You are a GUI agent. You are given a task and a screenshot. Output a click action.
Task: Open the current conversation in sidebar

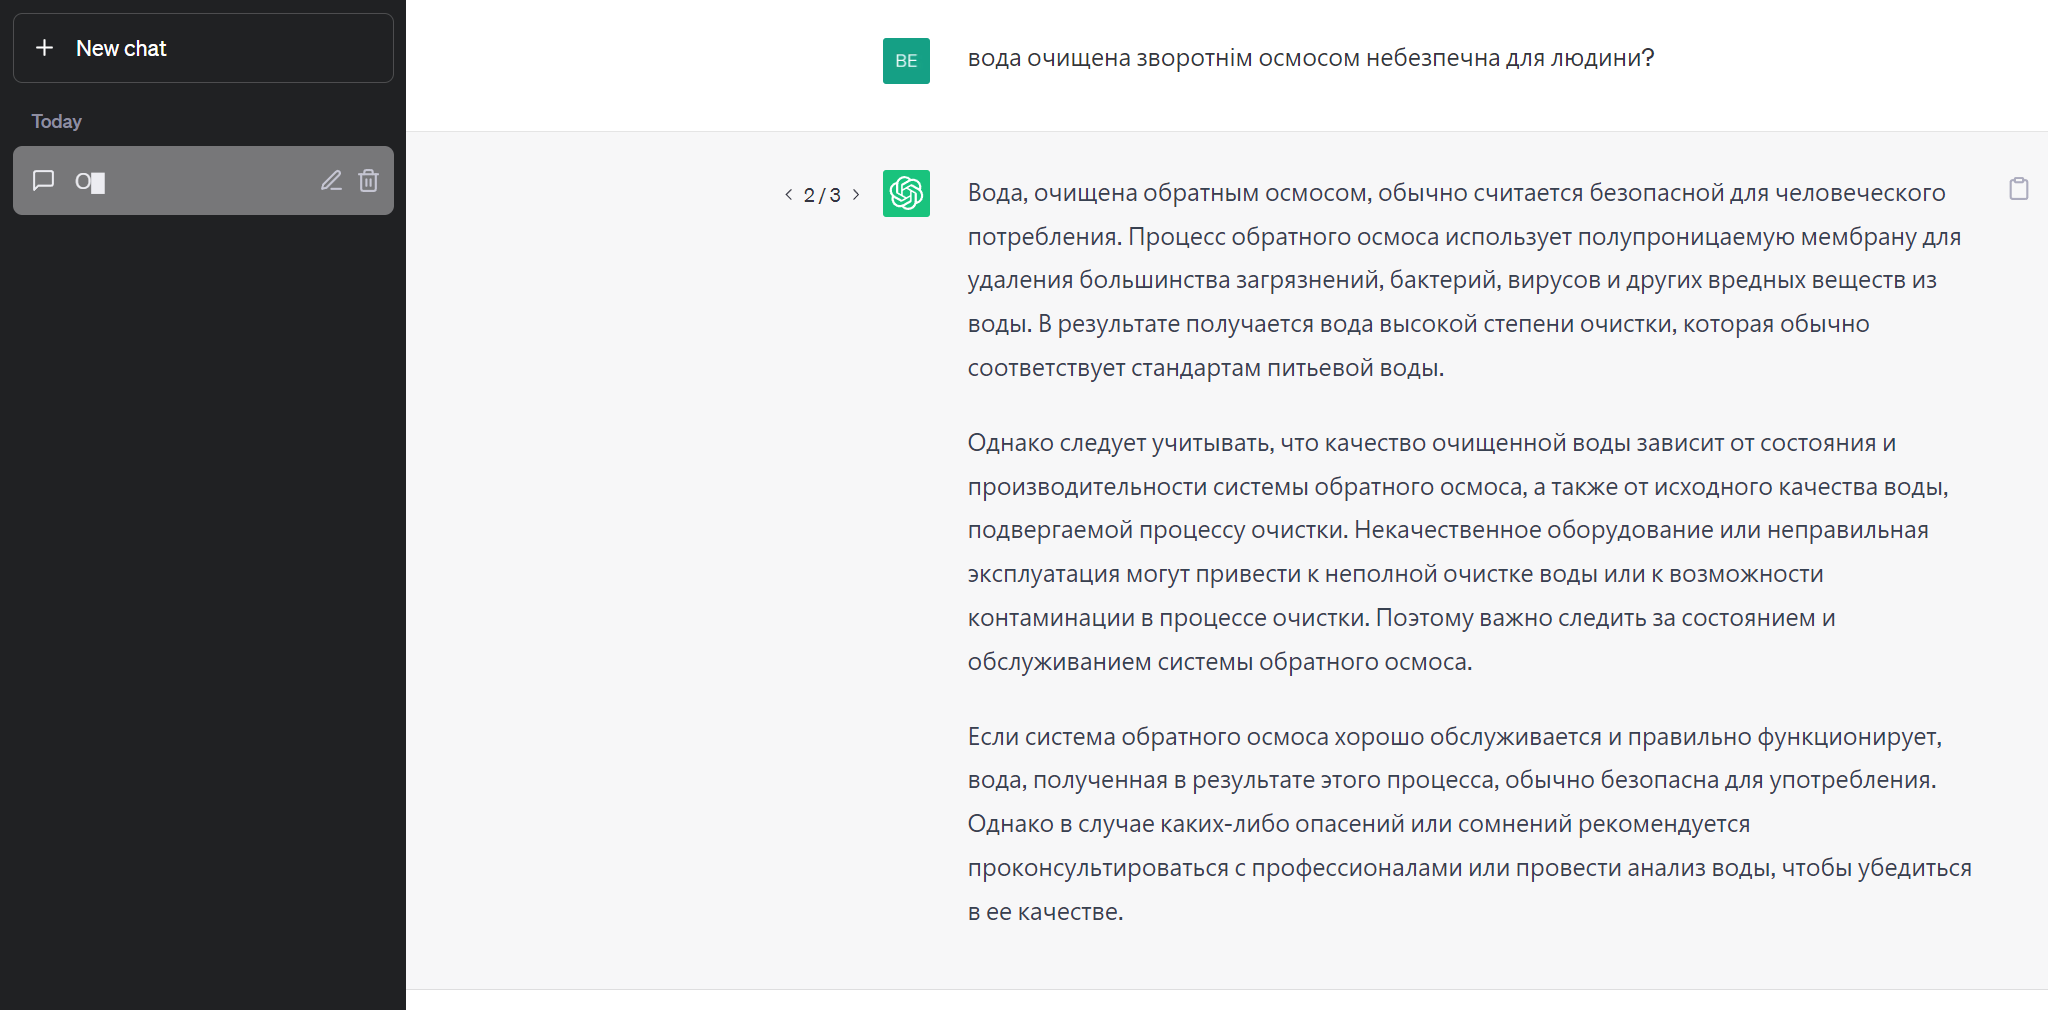[x=203, y=181]
